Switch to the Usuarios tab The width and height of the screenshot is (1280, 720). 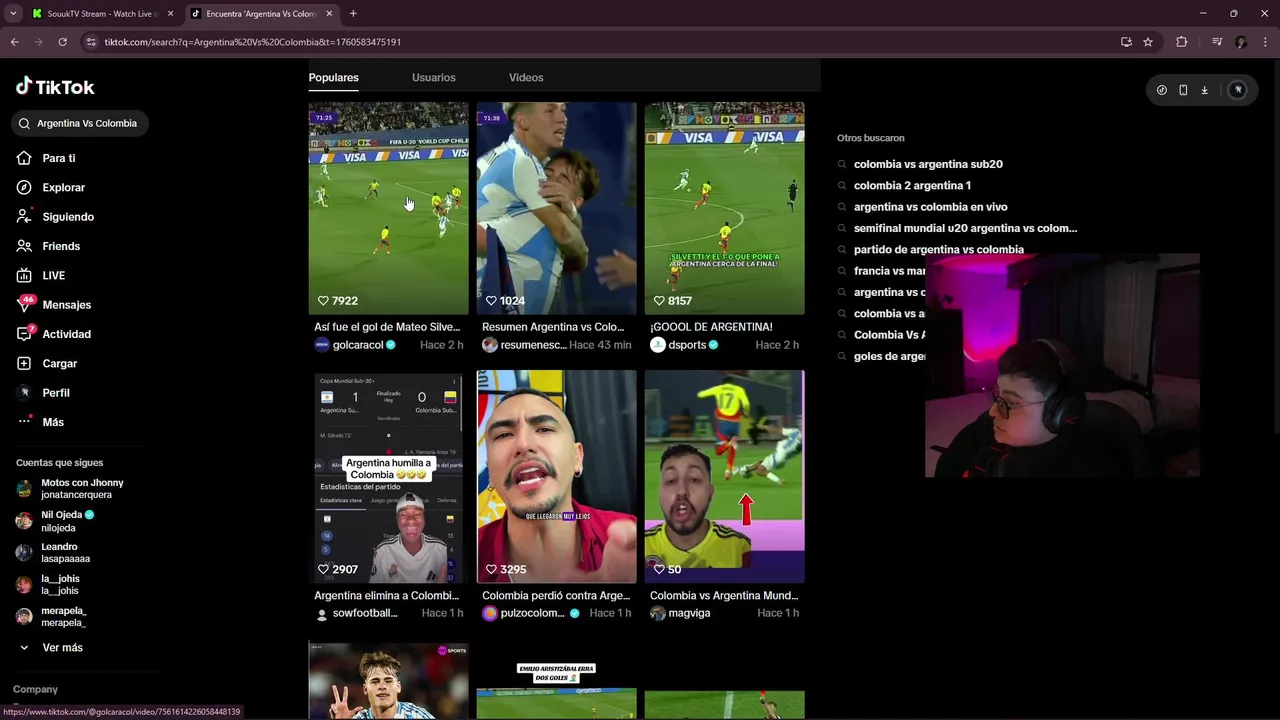coord(433,77)
